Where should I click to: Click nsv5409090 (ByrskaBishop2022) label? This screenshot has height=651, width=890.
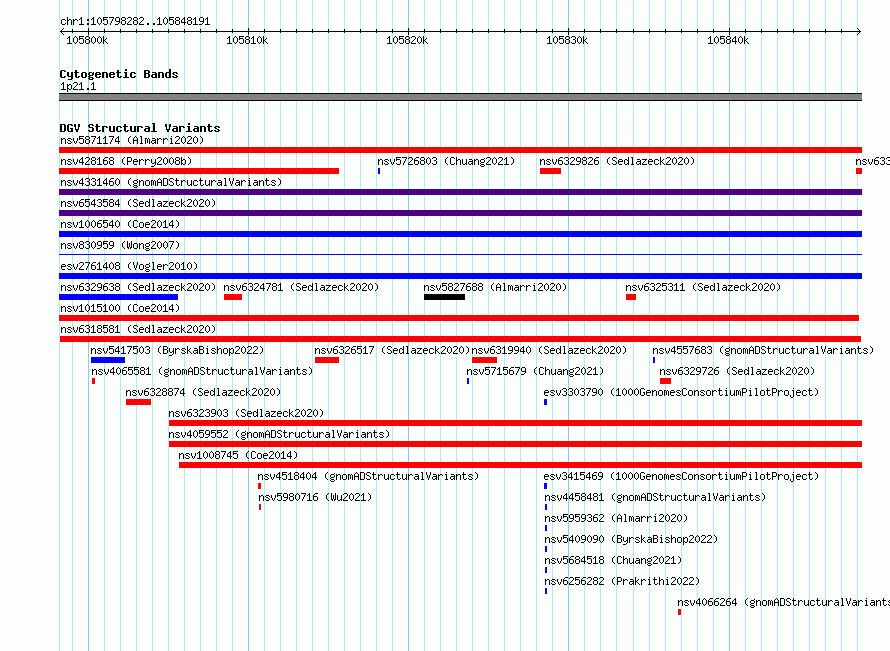[631, 539]
